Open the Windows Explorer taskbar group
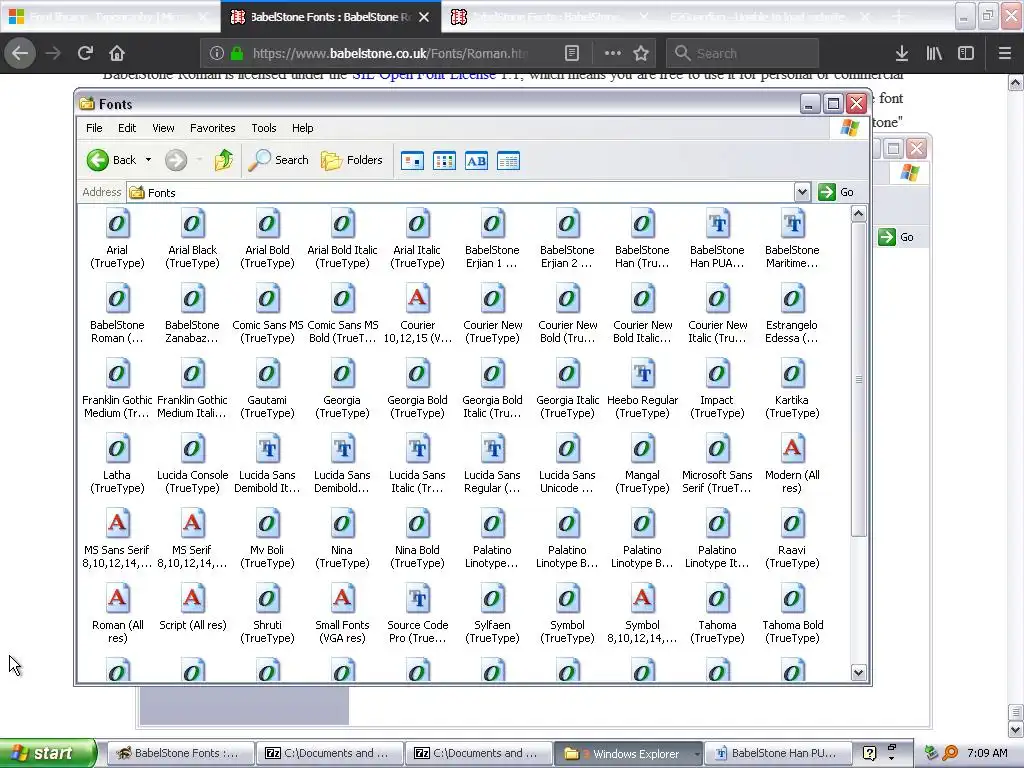Image resolution: width=1024 pixels, height=768 pixels. click(628, 753)
